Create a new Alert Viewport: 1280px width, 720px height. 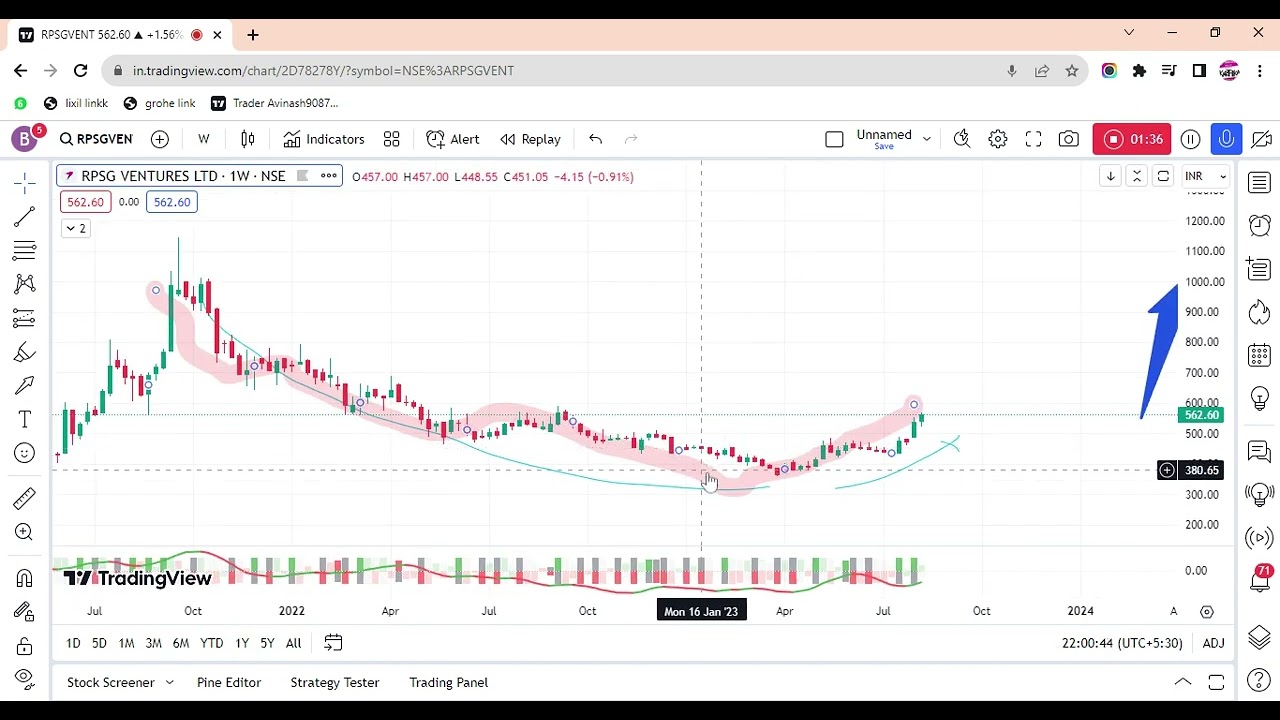453,139
